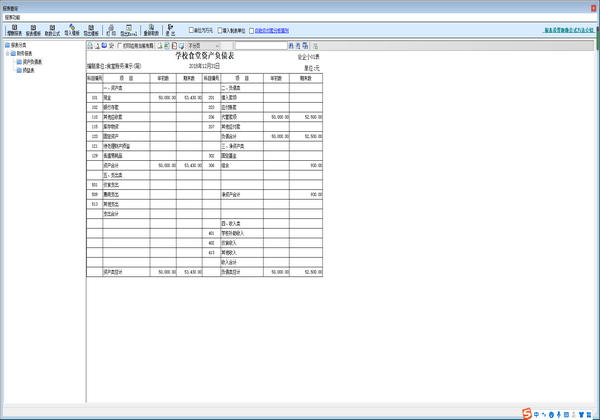
Task: Collapse the 报表分类 root tree node
Action: [8, 46]
